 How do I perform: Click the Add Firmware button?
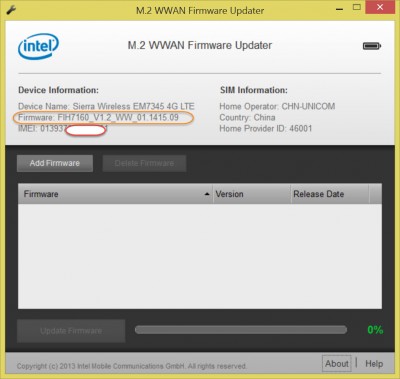(x=55, y=163)
